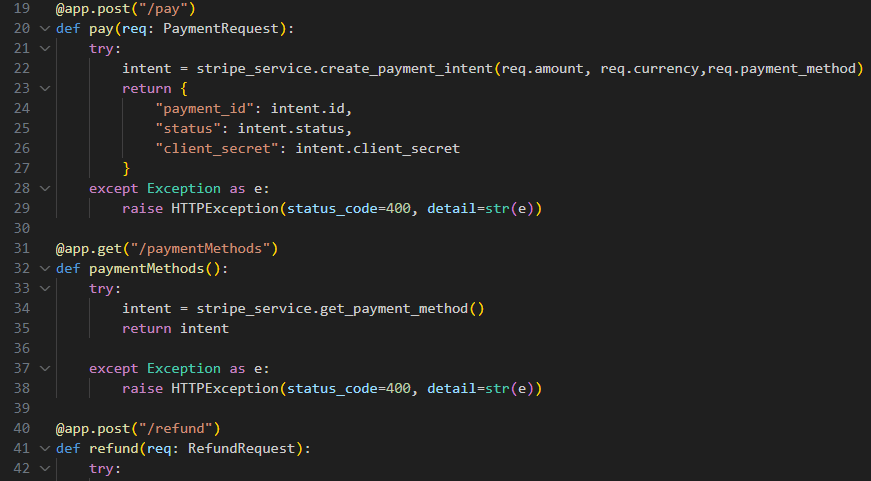Collapse the except block fold arrow on line 37

pyautogui.click(x=45, y=368)
